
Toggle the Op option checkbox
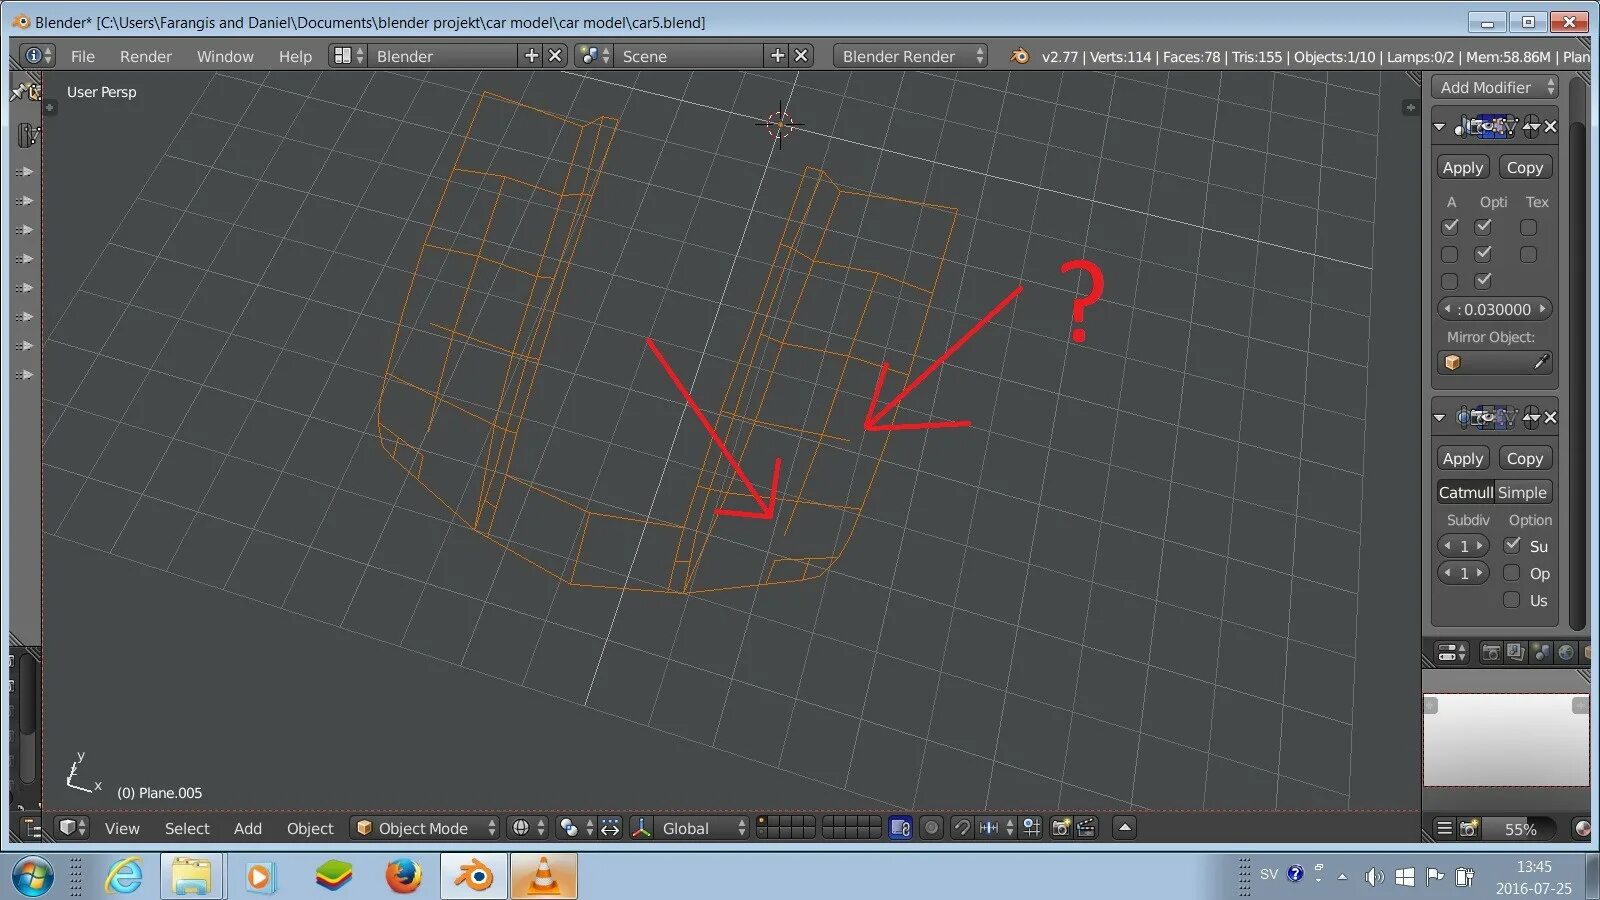(1512, 573)
